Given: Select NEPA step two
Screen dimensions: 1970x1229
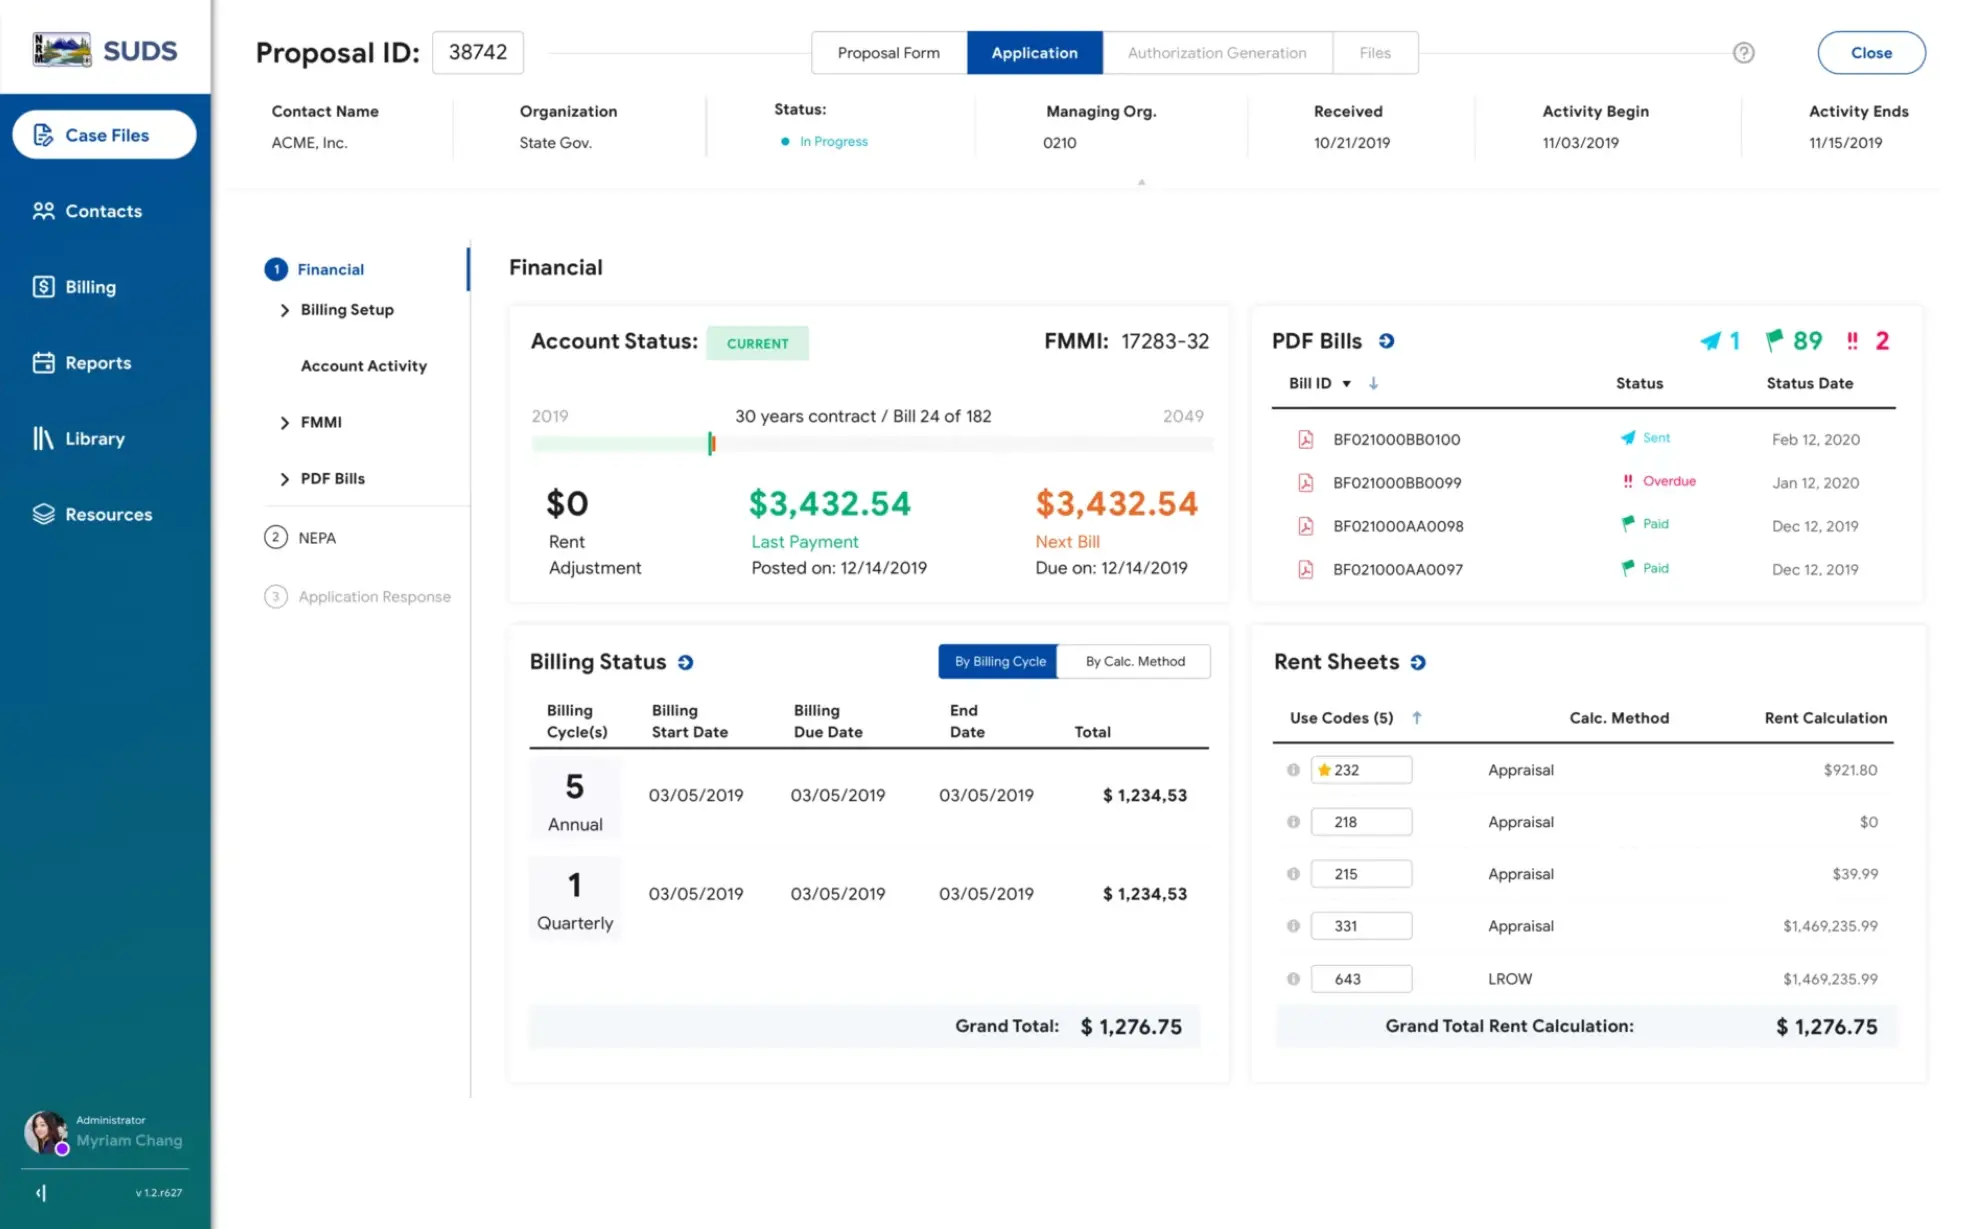Looking at the screenshot, I should 316,538.
